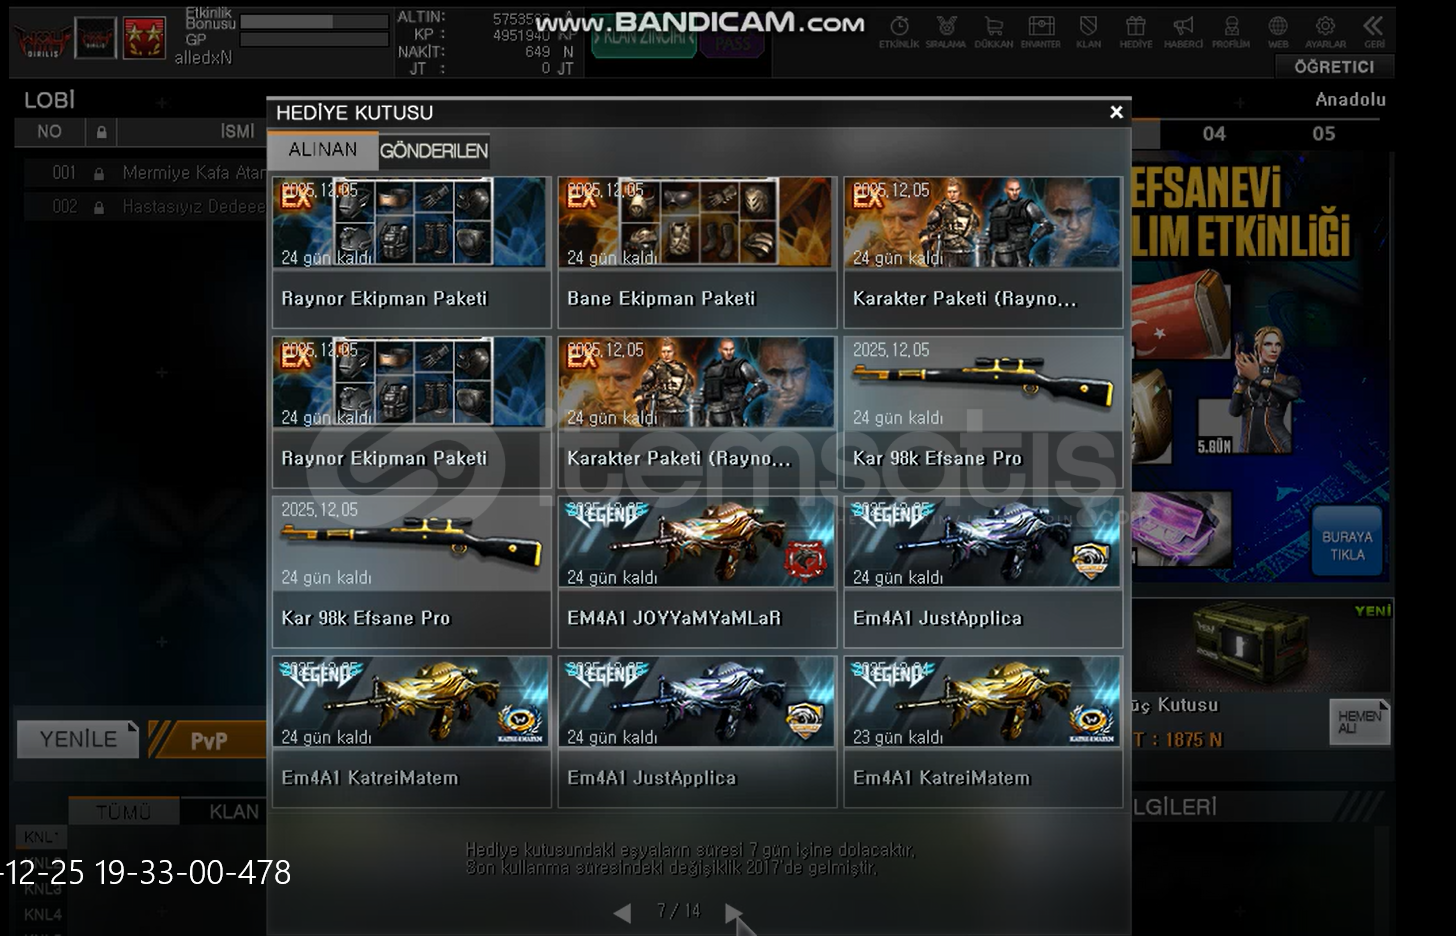Go to previous gift page arrow
The height and width of the screenshot is (936, 1456).
coord(622,912)
